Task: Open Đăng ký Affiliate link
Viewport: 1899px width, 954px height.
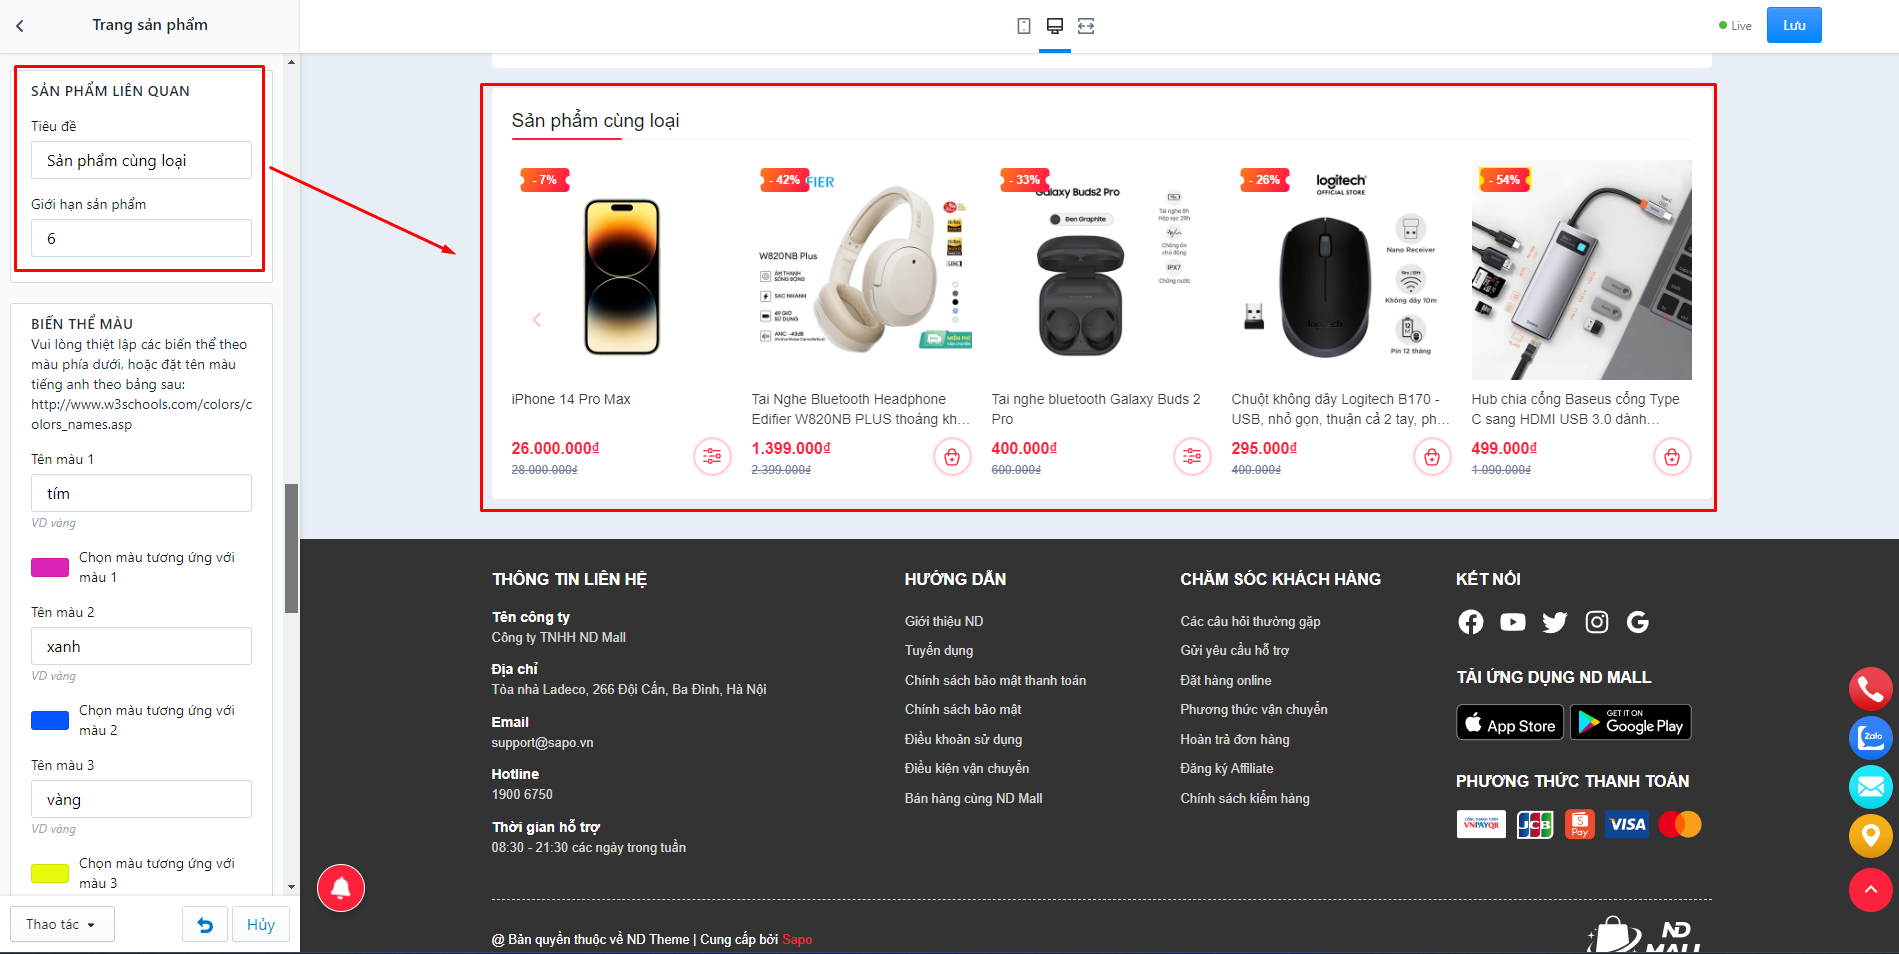Action: tap(1227, 768)
